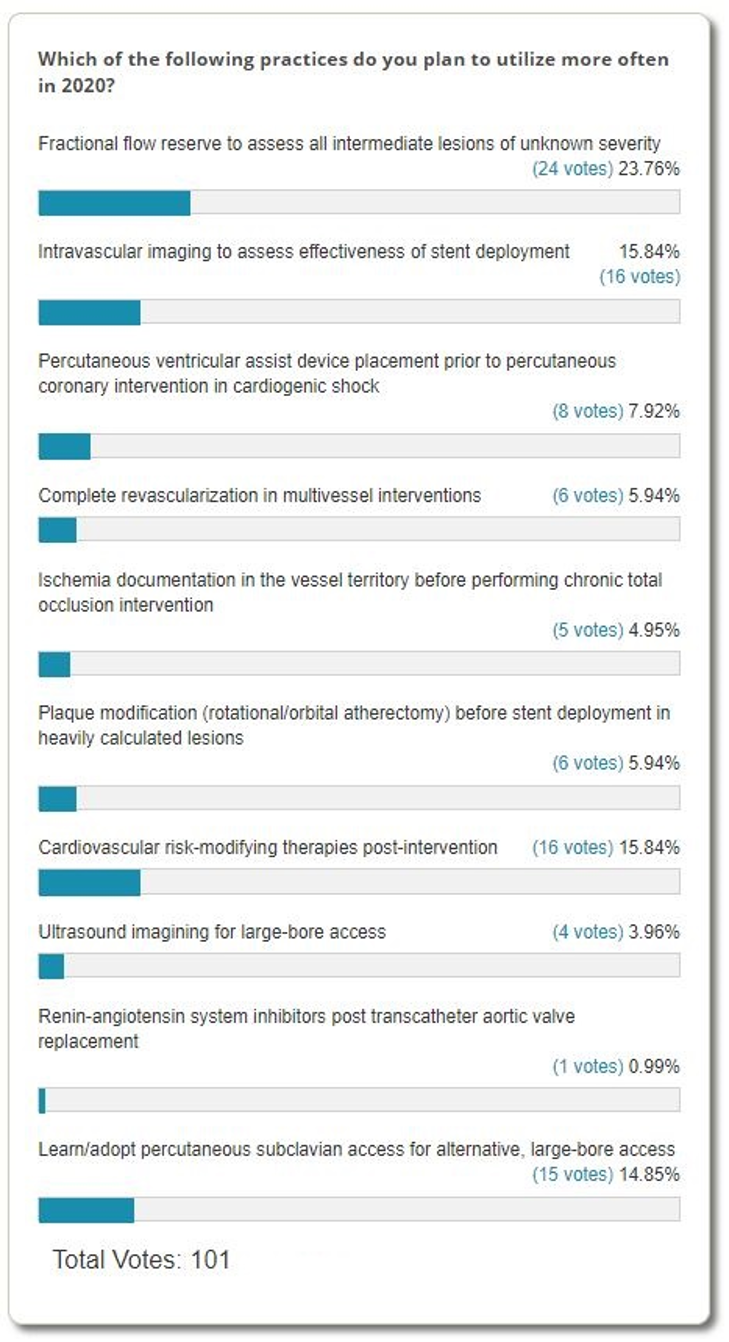Click the Complete revascularization option text

coord(259,495)
